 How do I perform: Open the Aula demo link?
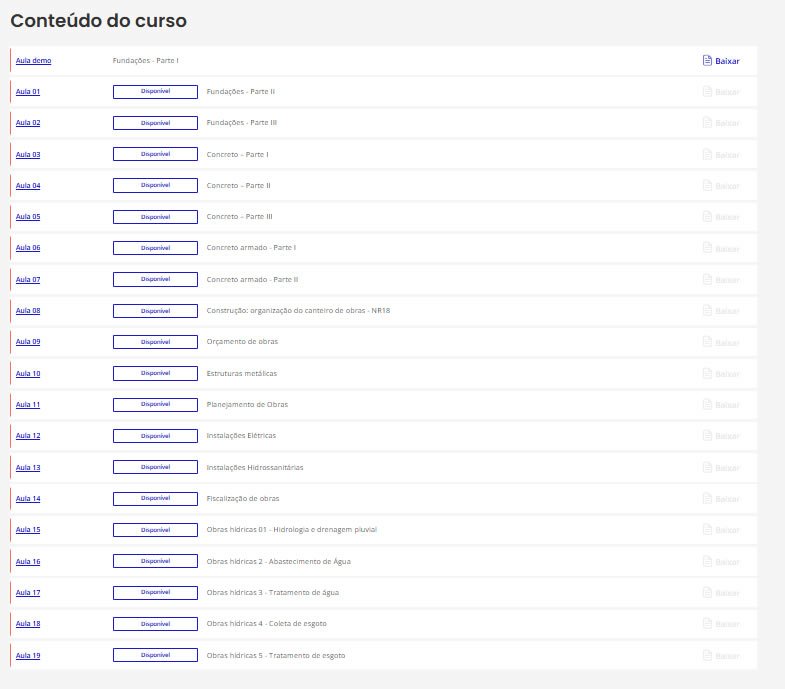coord(33,60)
